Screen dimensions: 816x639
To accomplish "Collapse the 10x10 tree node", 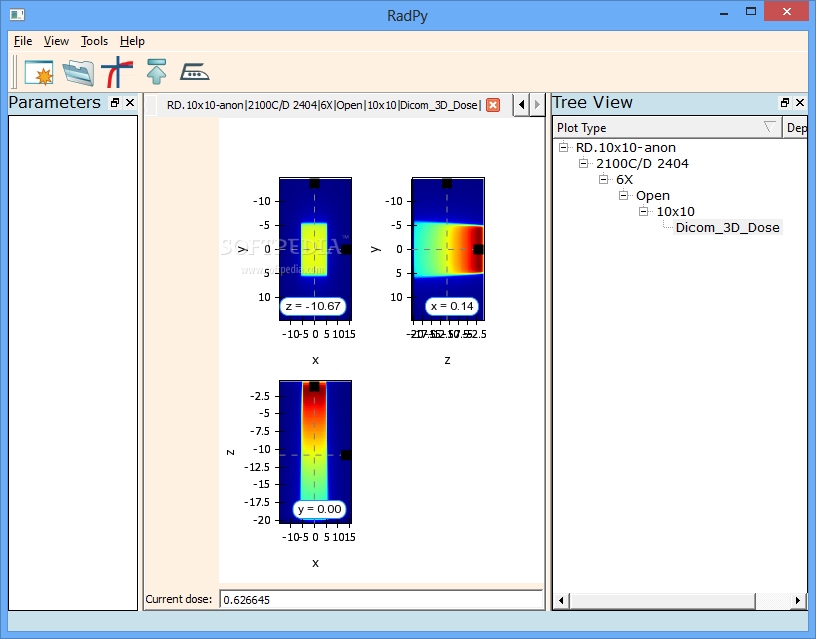I will tap(644, 211).
